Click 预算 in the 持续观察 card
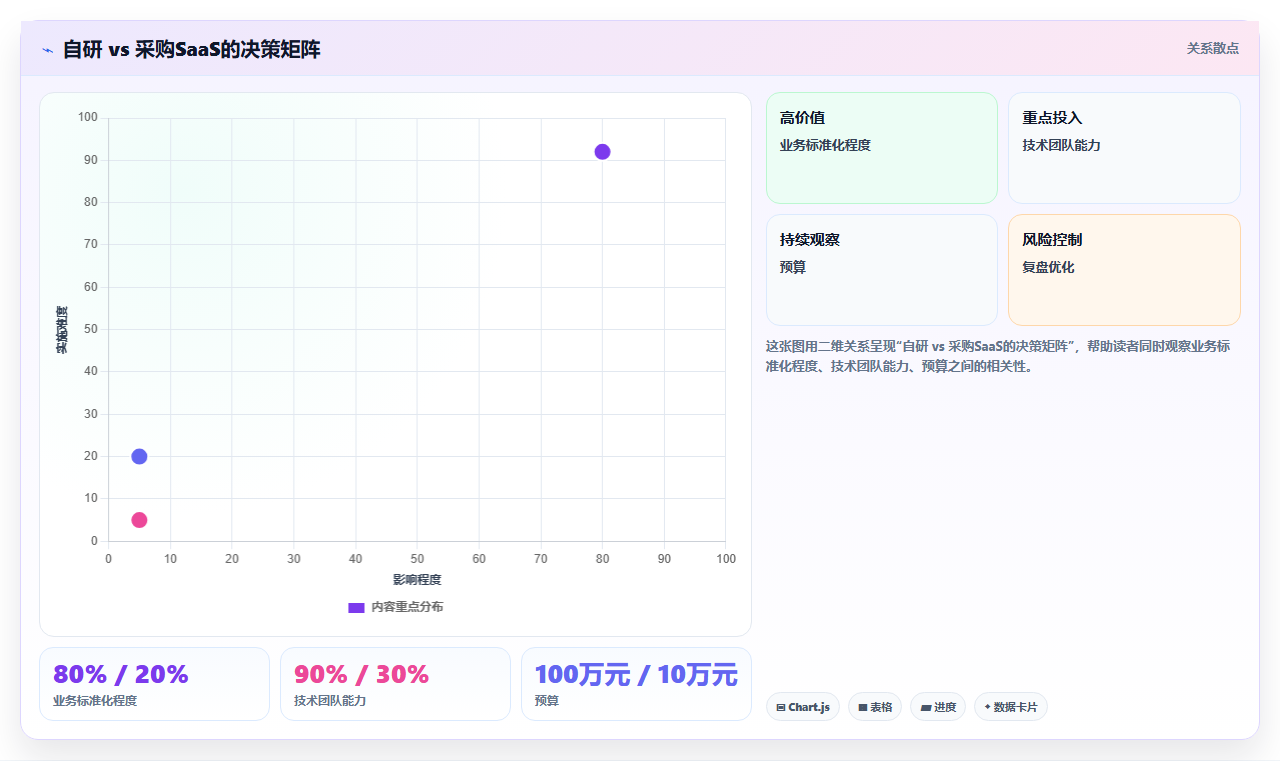The width and height of the screenshot is (1280, 761). pyautogui.click(x=793, y=268)
